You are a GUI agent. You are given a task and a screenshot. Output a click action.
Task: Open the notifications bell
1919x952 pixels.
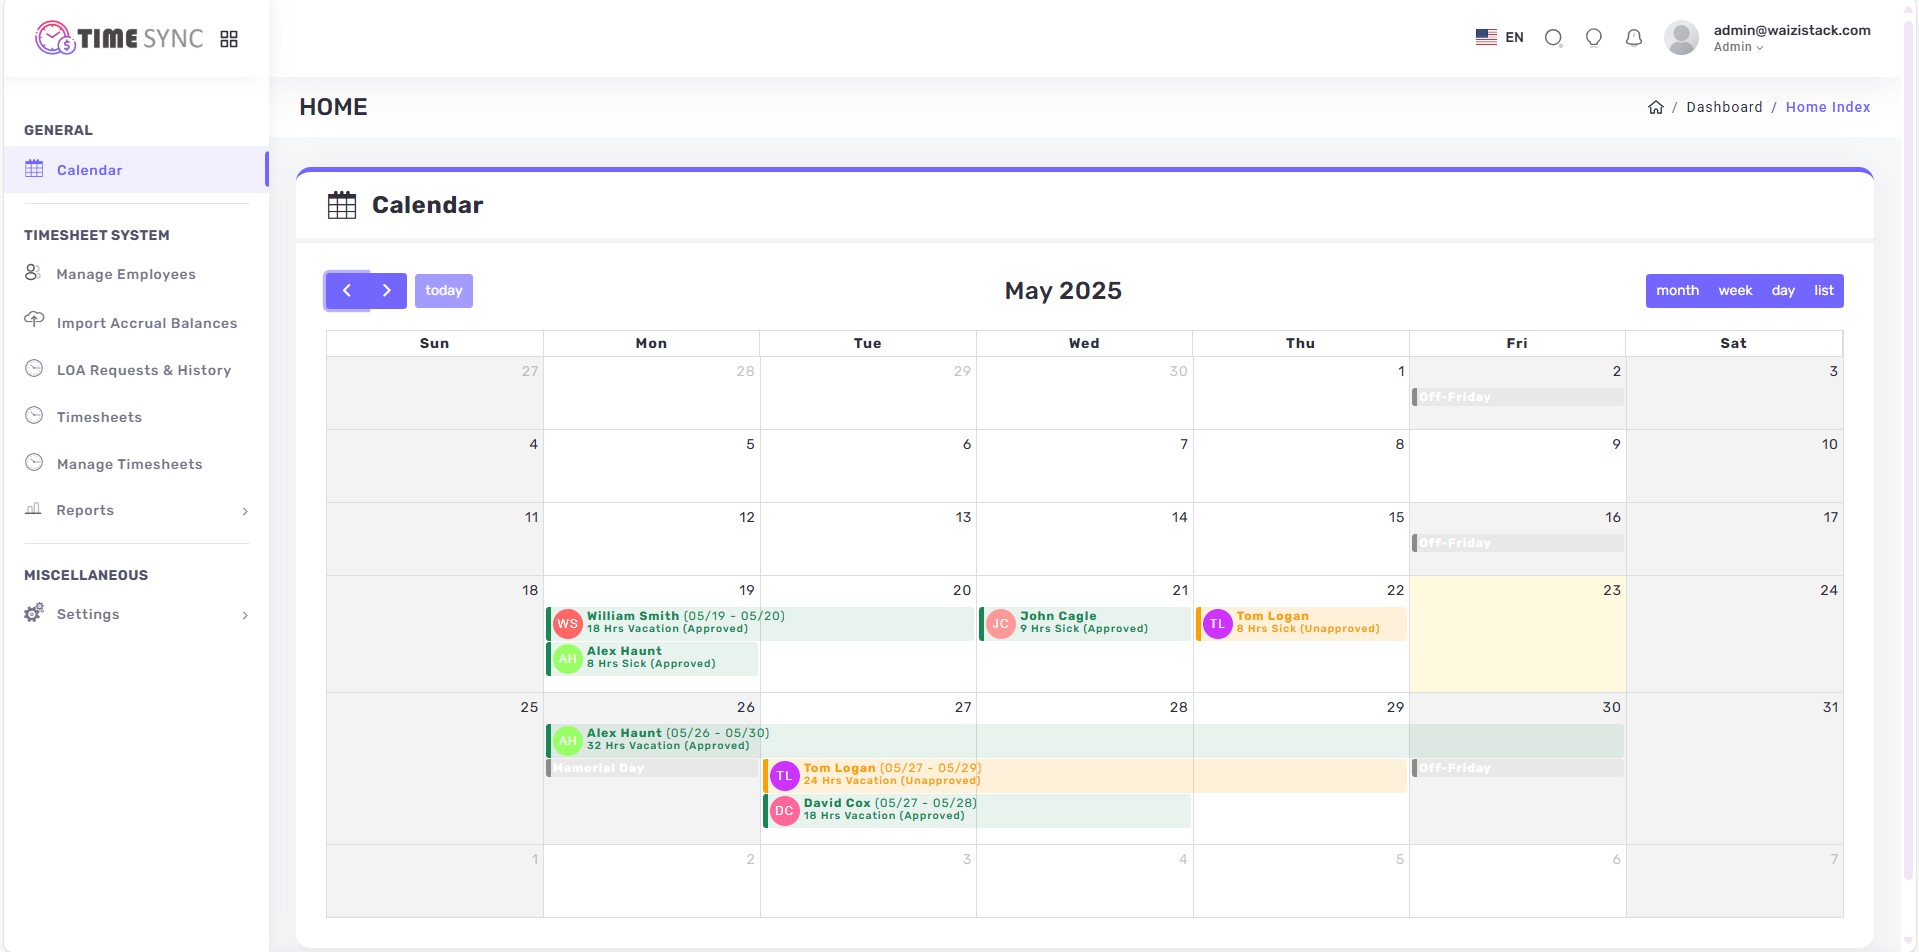coord(1634,37)
